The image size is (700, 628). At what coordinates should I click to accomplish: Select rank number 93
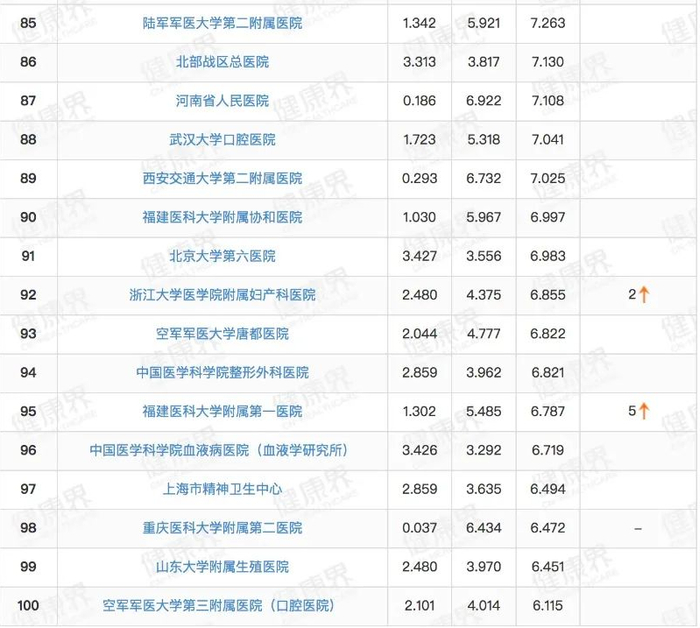[x=28, y=333]
